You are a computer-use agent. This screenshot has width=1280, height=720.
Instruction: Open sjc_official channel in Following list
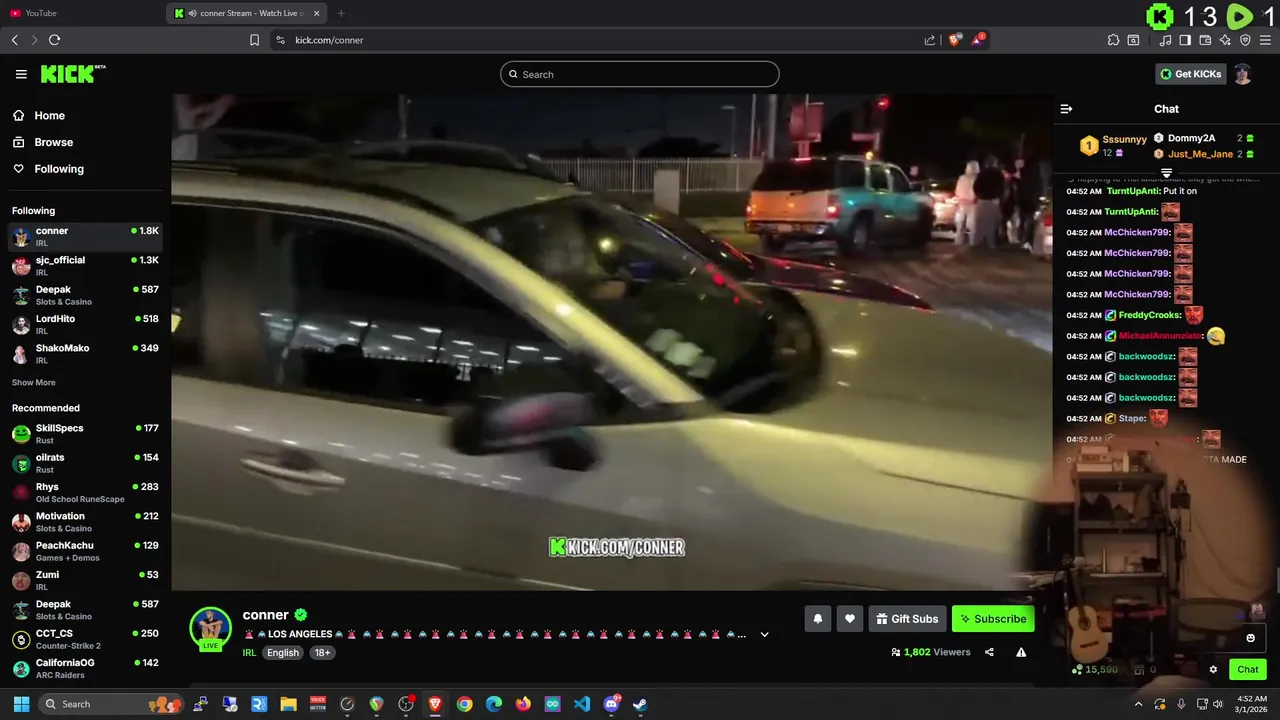[85, 265]
